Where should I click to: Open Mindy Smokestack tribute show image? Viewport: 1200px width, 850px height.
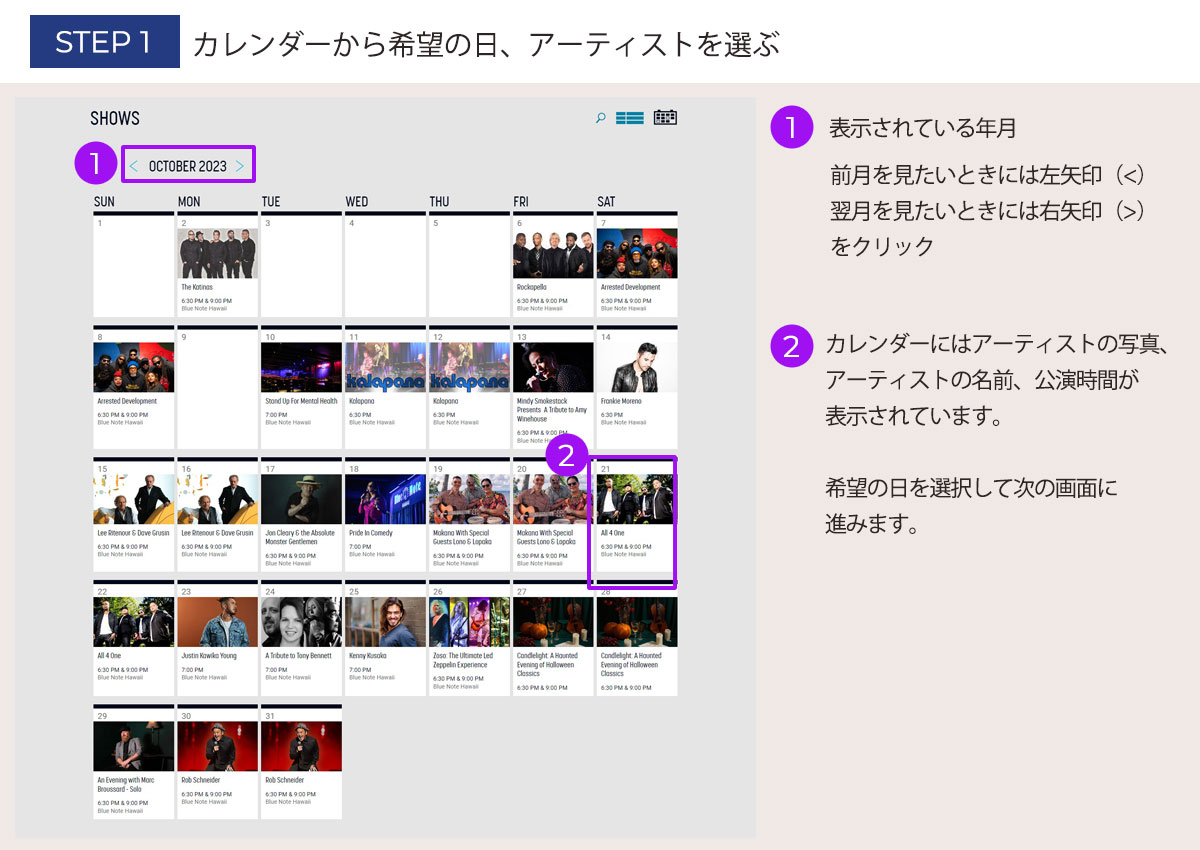[x=553, y=367]
